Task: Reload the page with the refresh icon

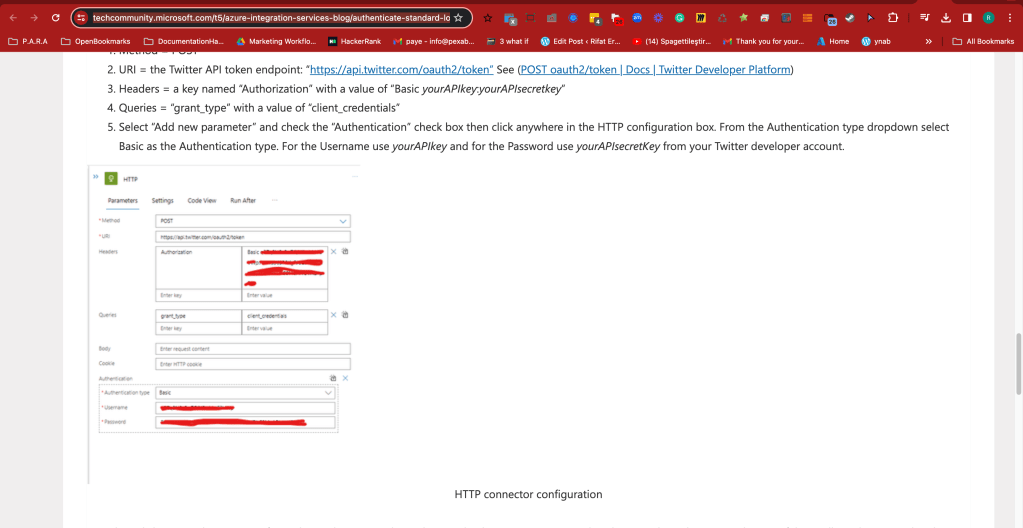Action: 55,18
